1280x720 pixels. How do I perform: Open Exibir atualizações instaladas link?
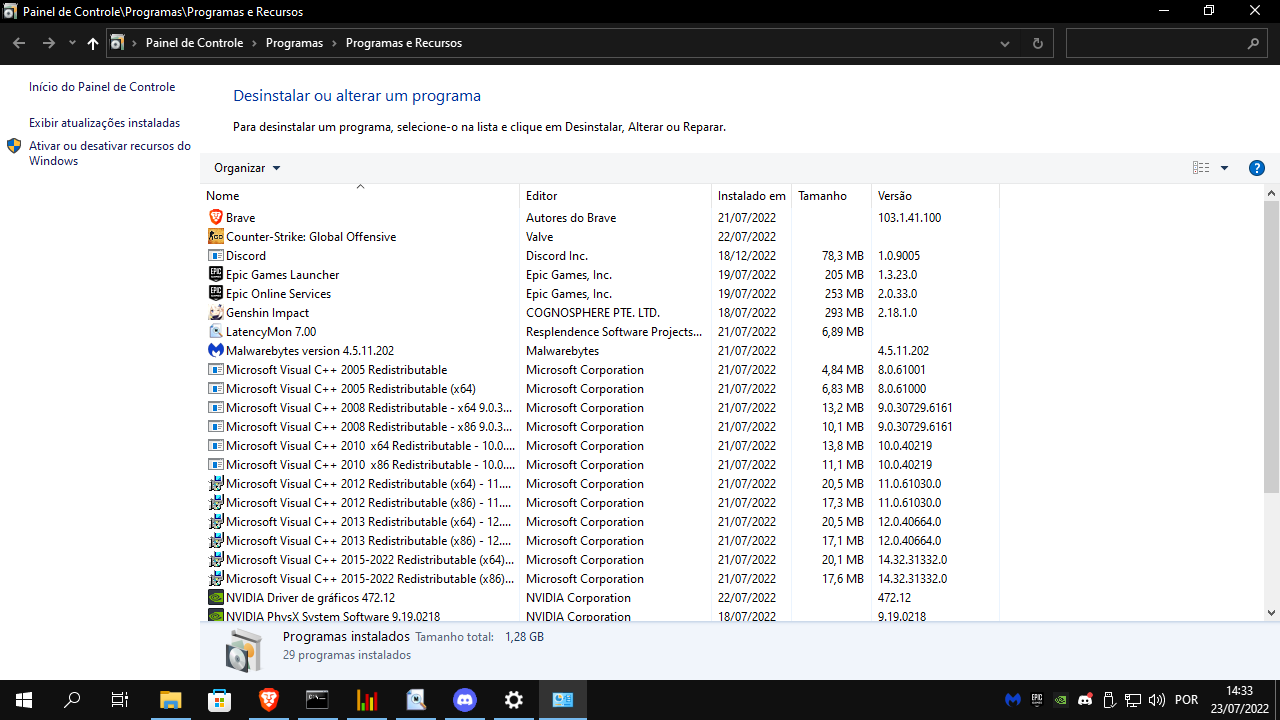point(105,123)
